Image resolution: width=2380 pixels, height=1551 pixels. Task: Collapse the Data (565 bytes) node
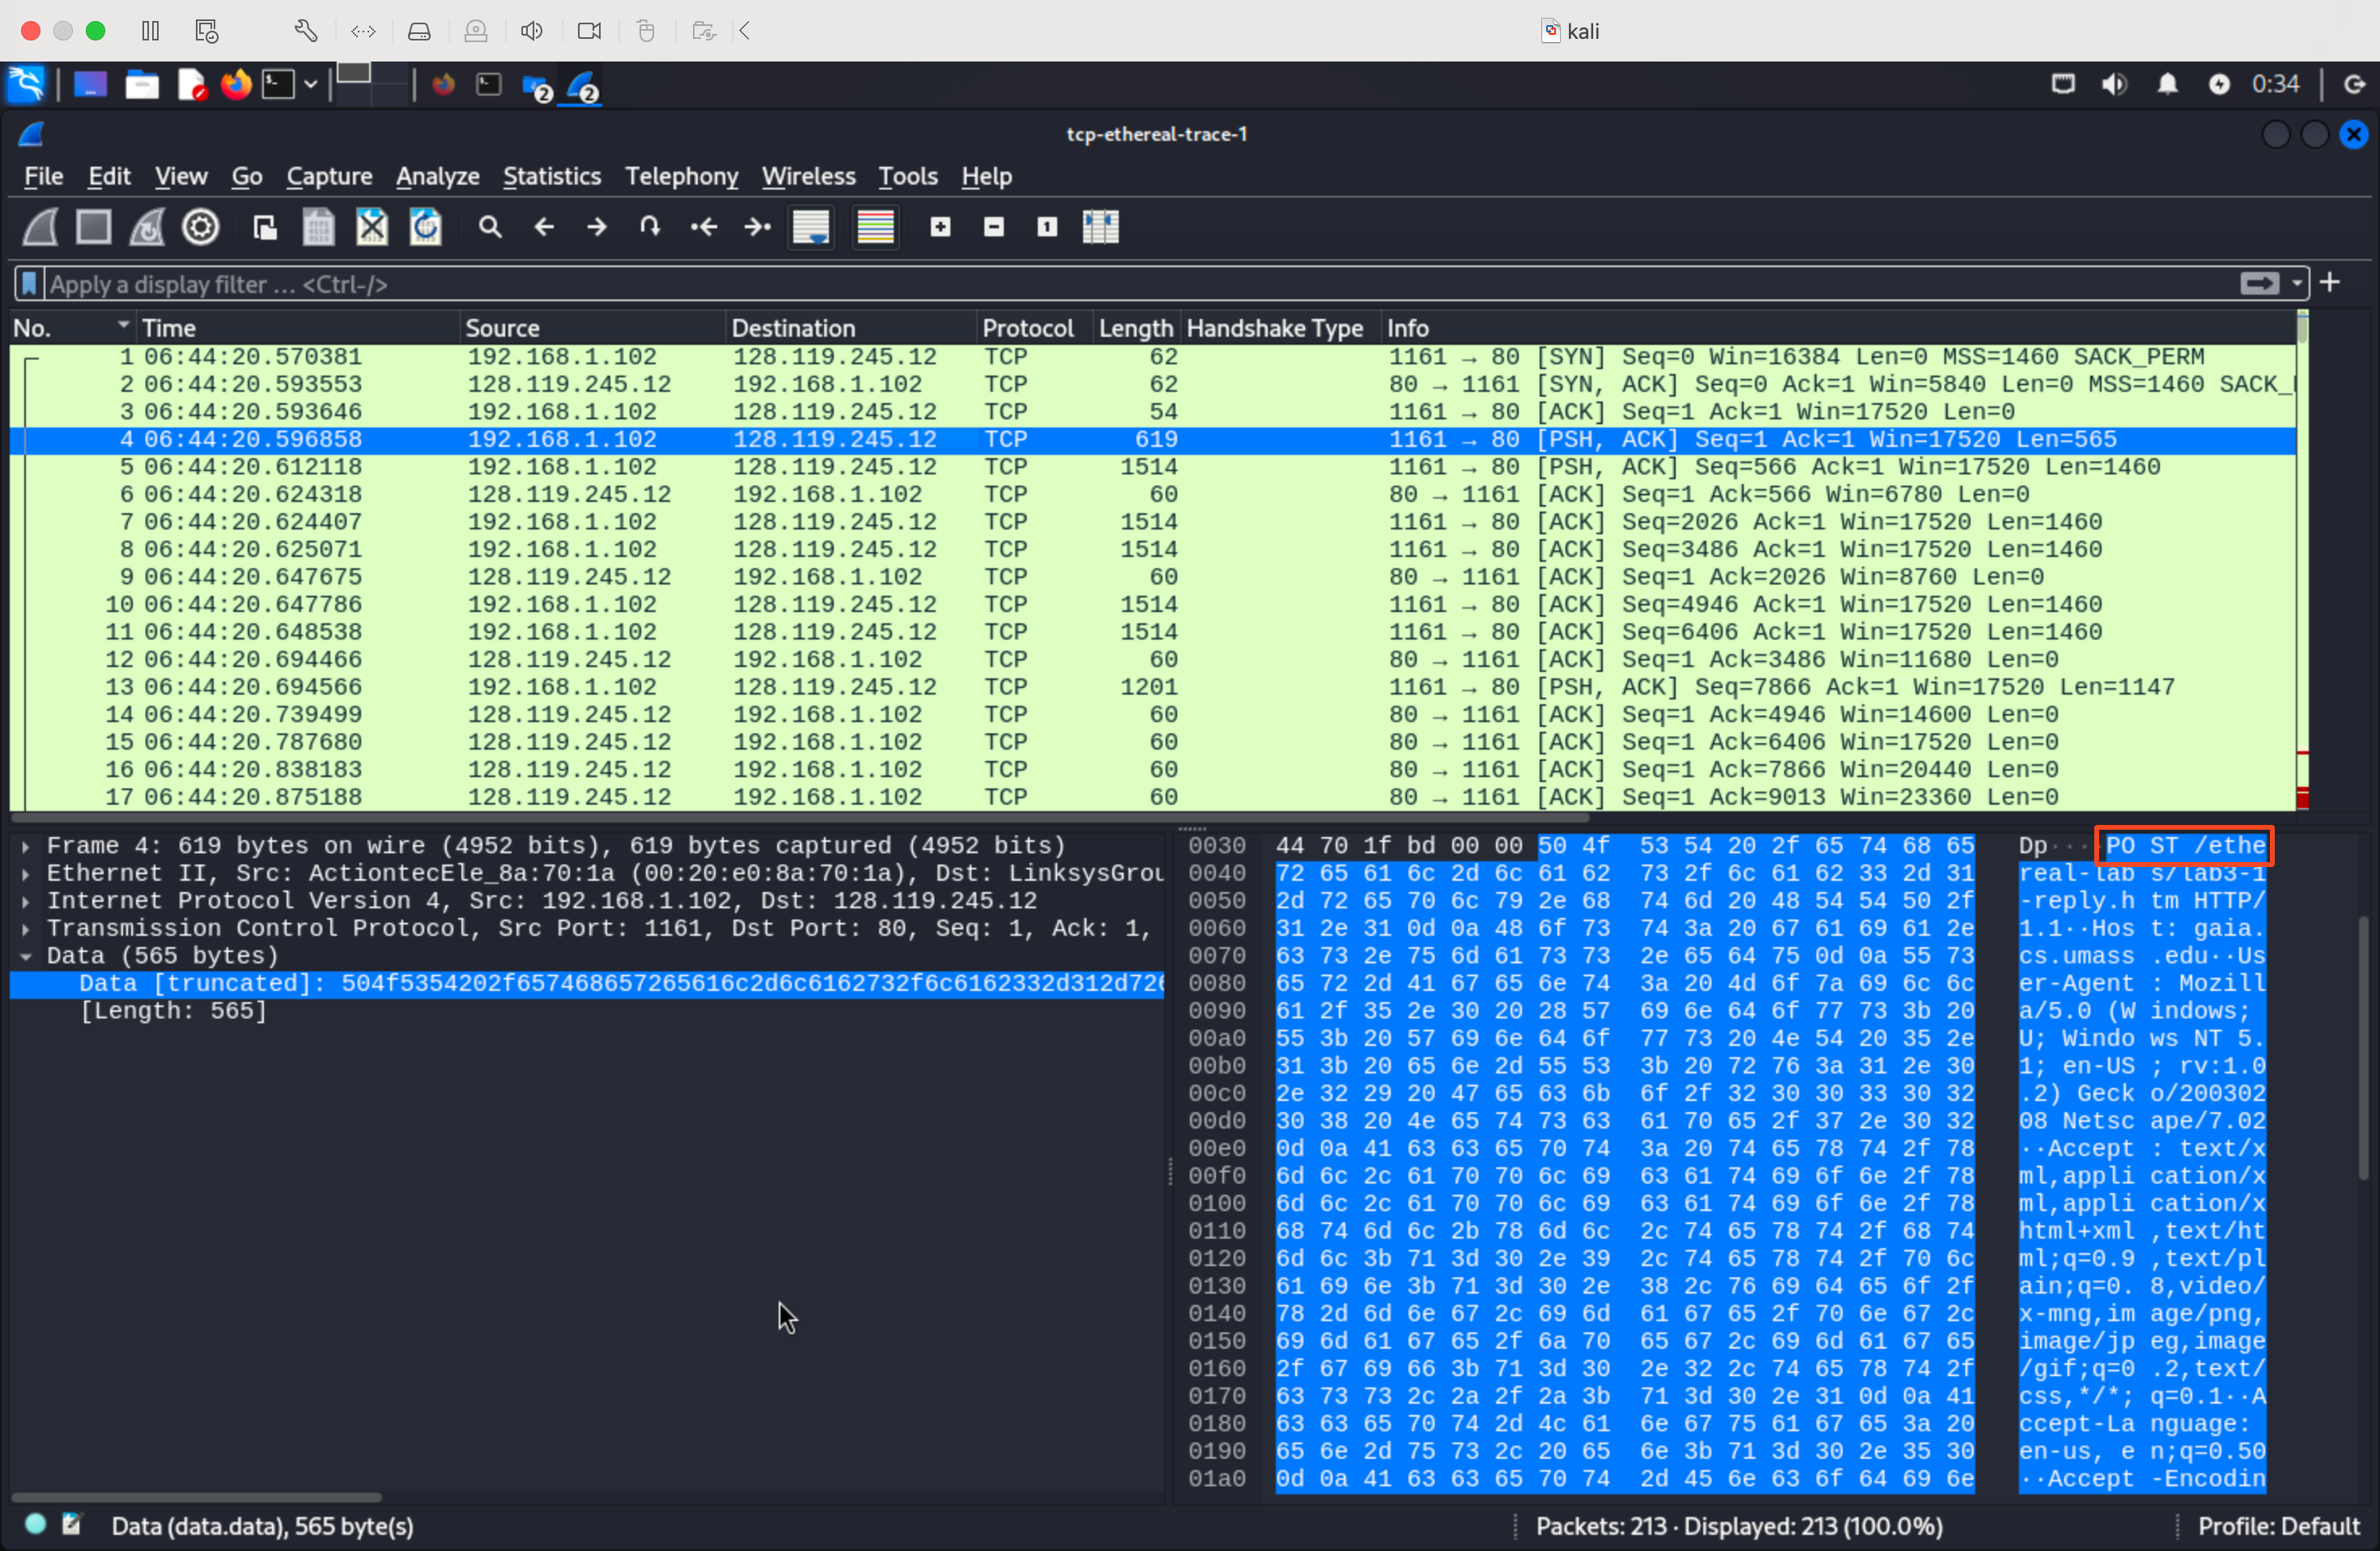25,957
